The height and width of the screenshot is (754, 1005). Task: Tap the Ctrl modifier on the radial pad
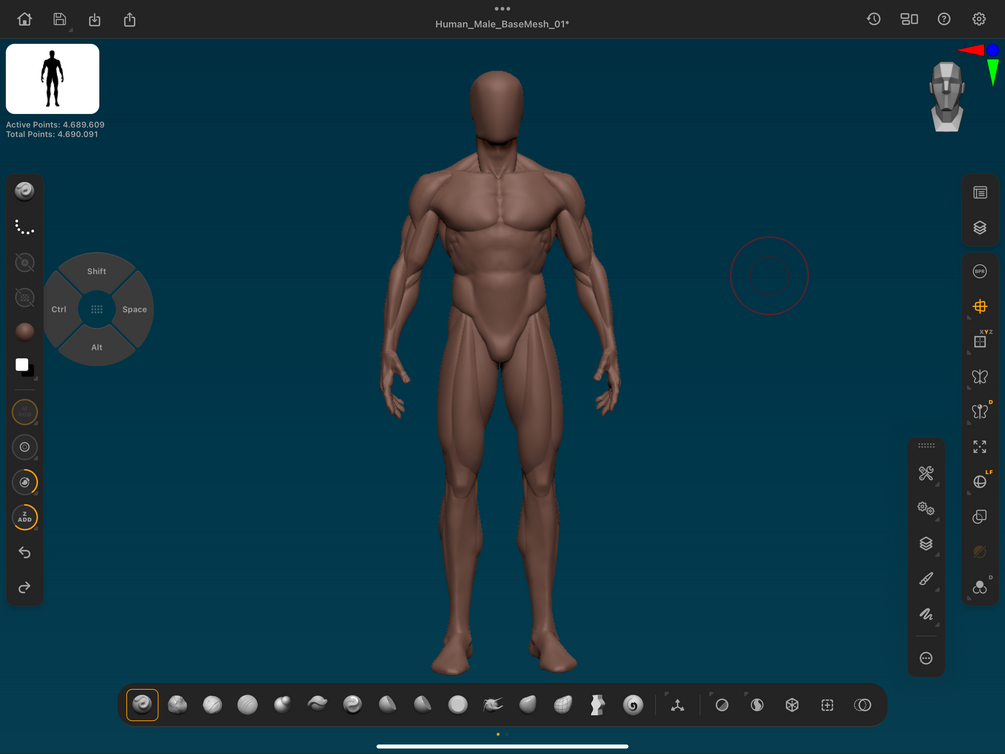59,309
